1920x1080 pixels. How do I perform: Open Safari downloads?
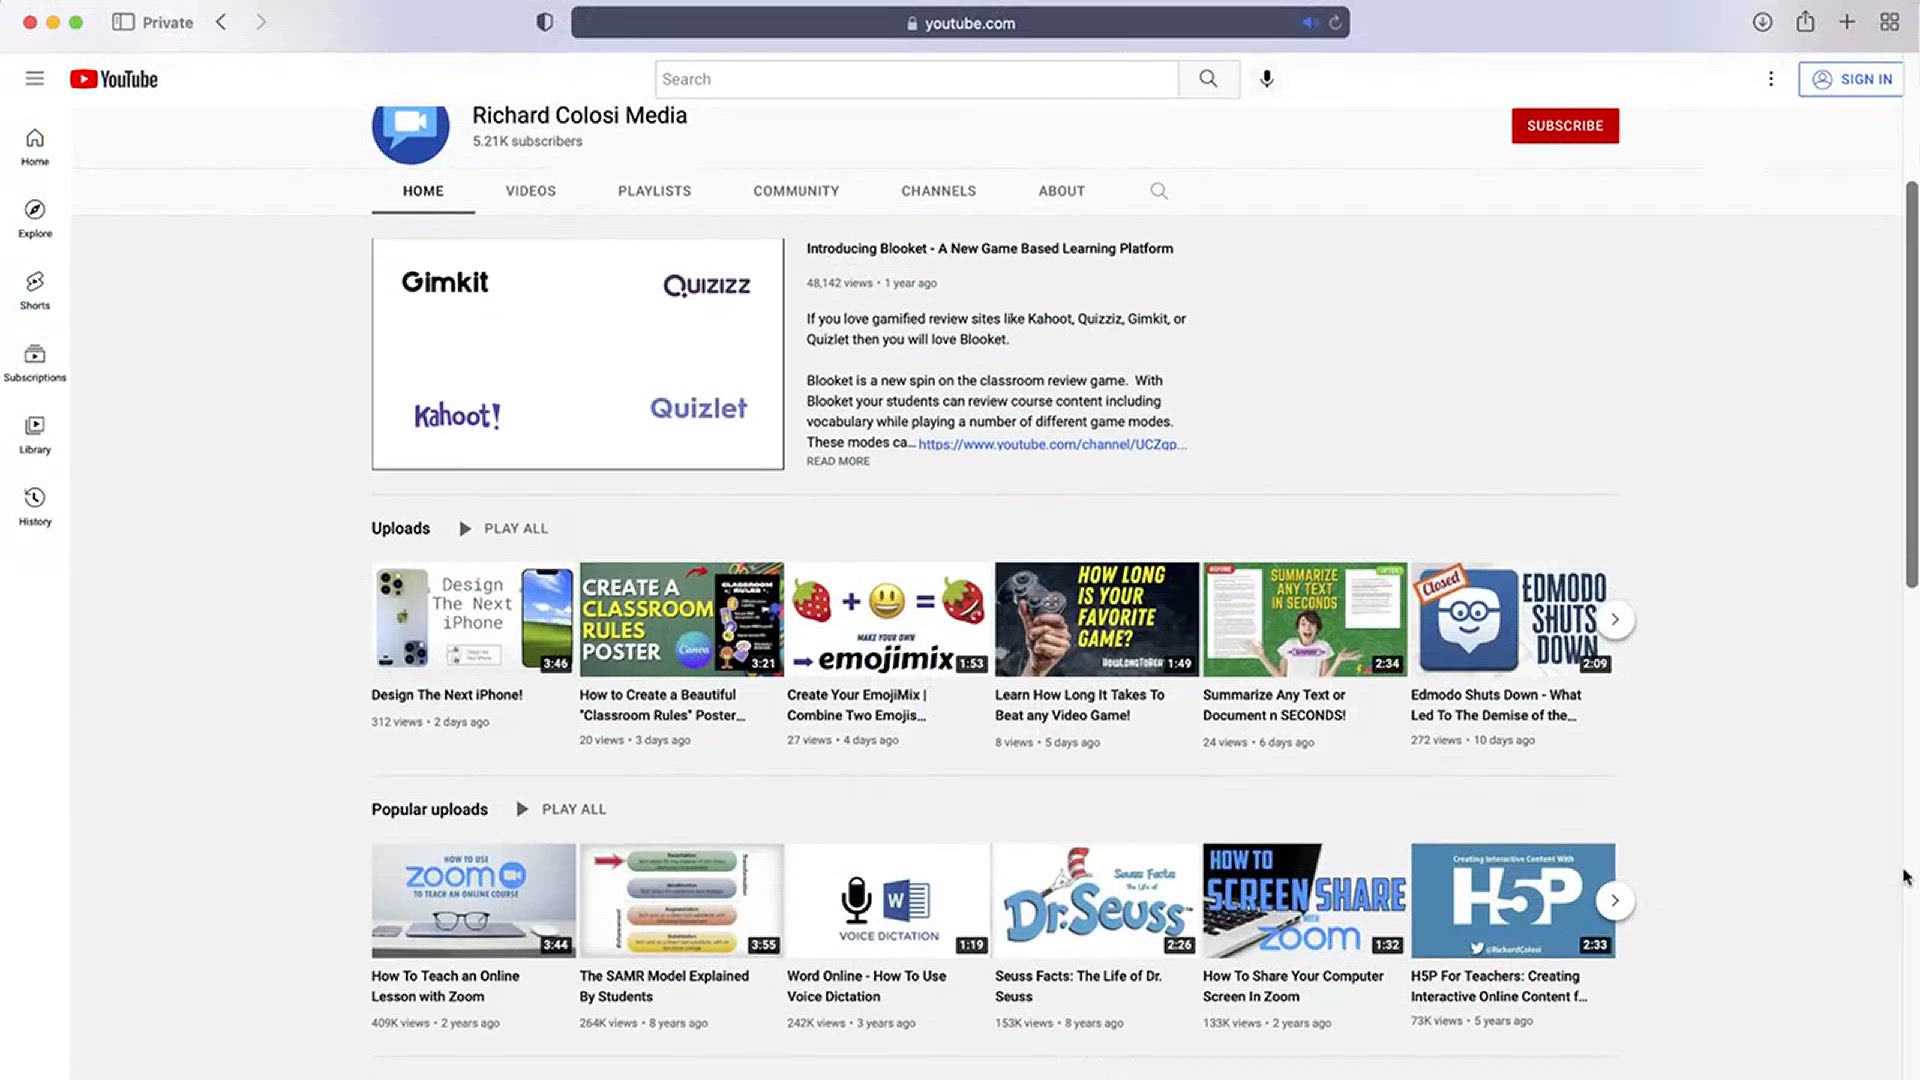(x=1763, y=22)
